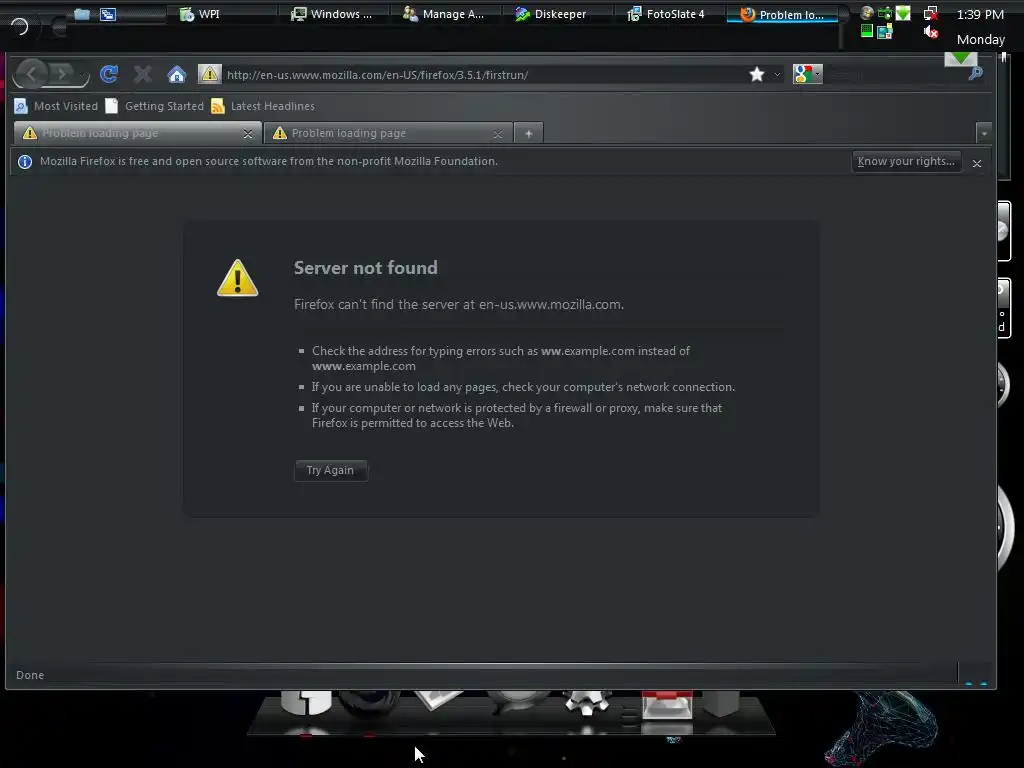Go back with the Firefox Back arrow
The image size is (1024, 768).
31,74
